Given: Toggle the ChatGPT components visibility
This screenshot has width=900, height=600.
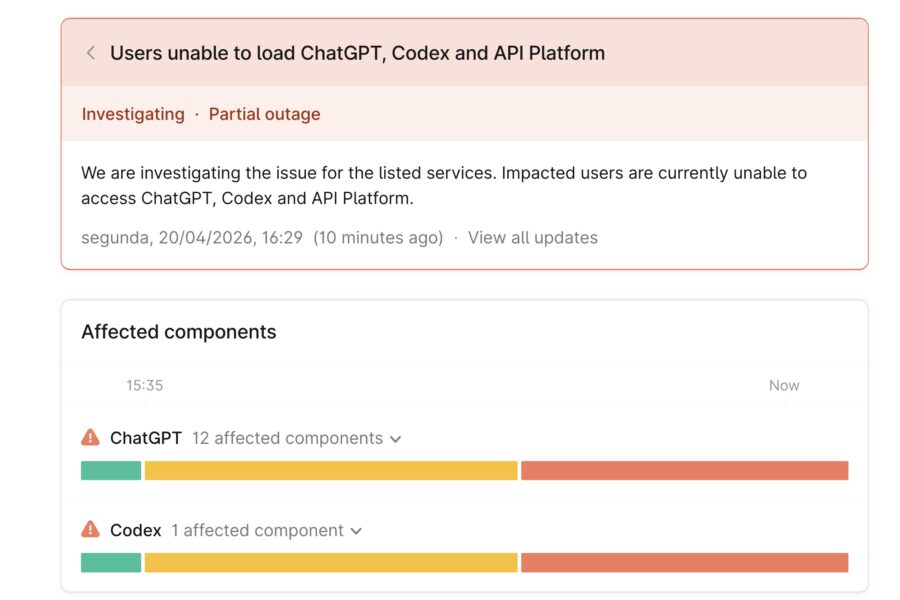Looking at the screenshot, I should pyautogui.click(x=395, y=438).
